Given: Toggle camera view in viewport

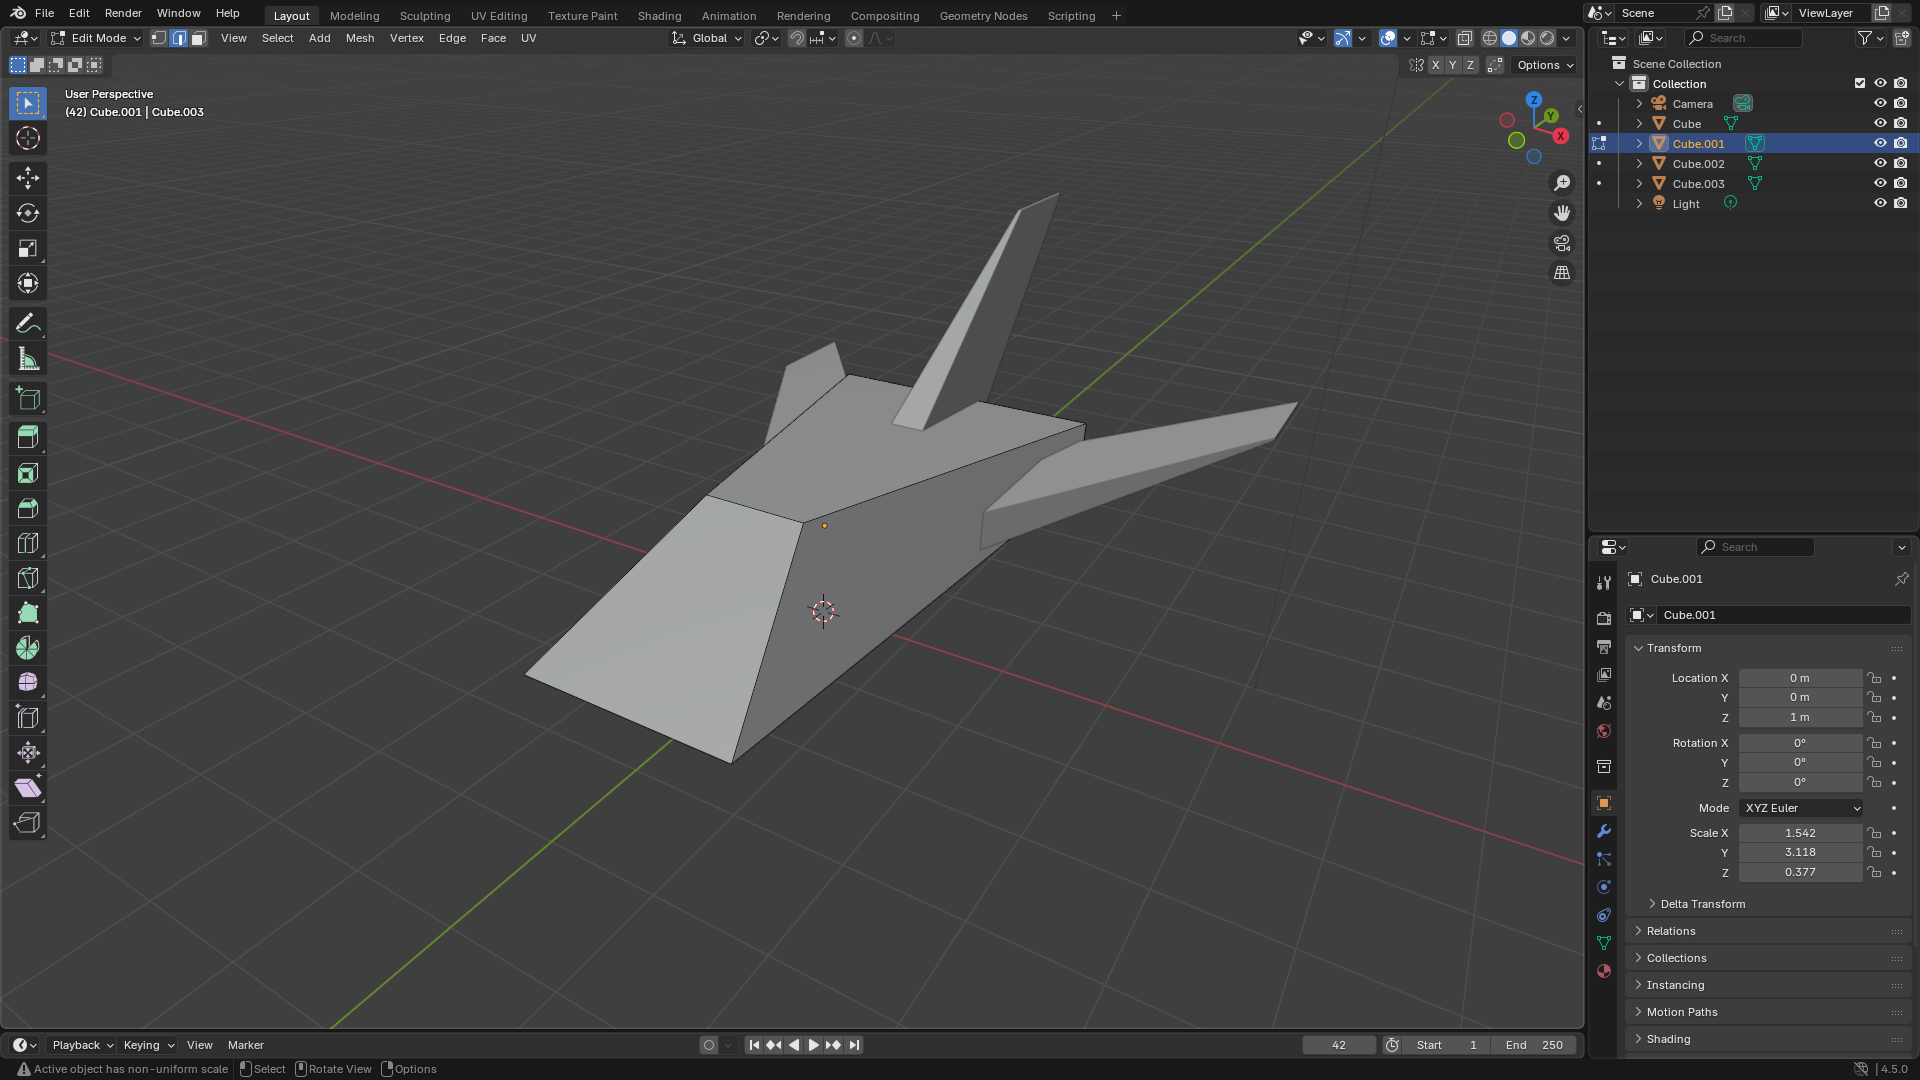Looking at the screenshot, I should pos(1562,243).
